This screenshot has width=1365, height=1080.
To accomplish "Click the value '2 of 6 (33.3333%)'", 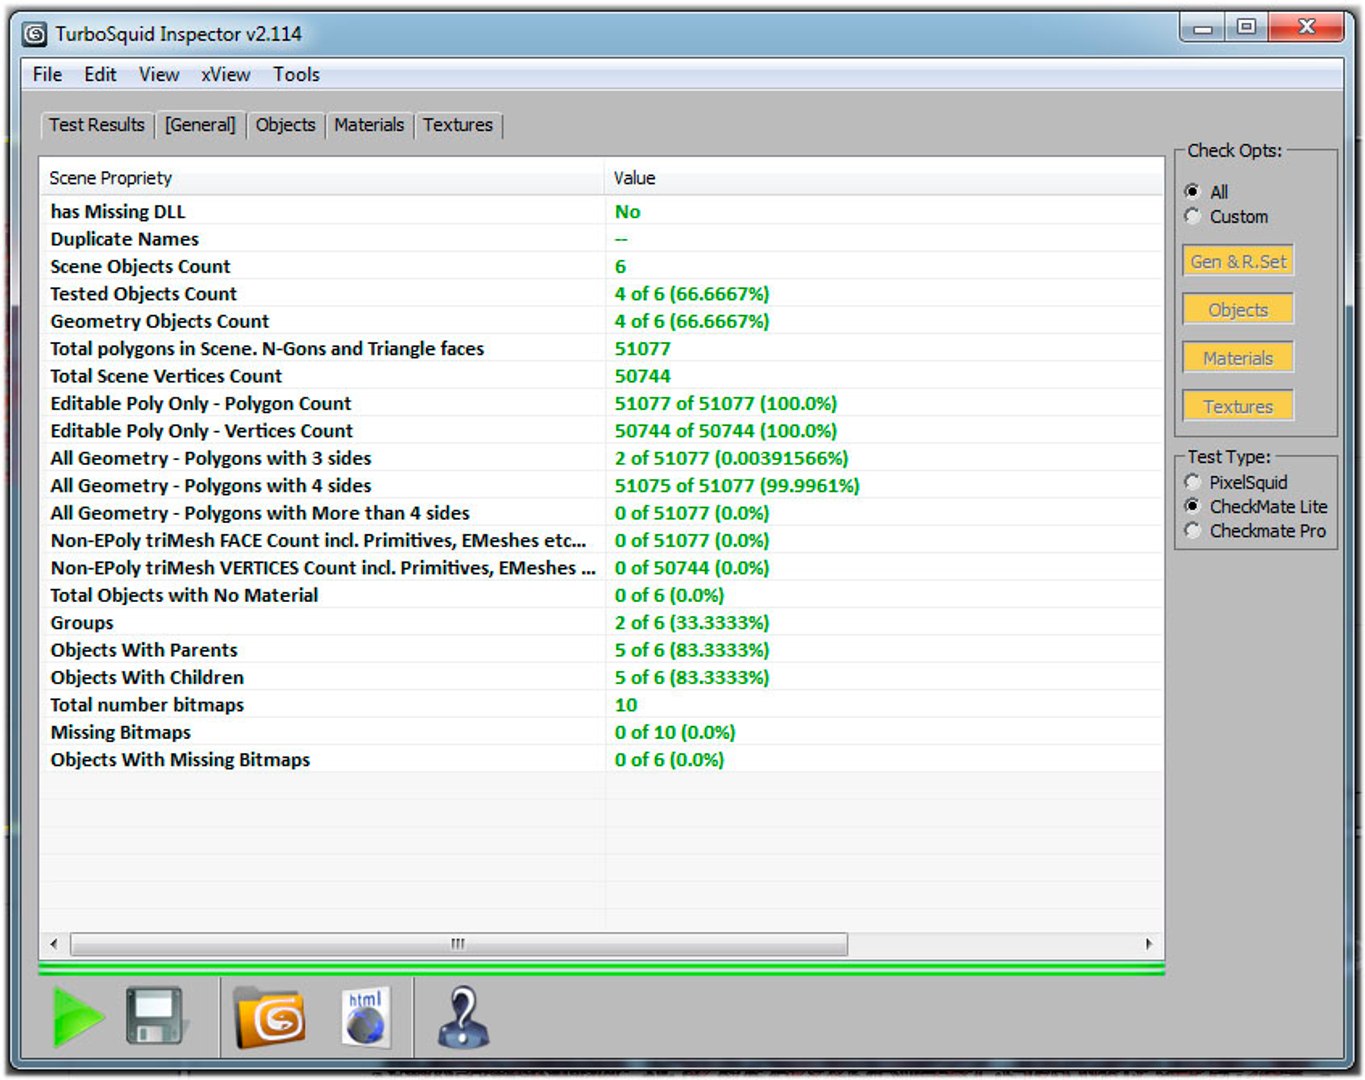I will (692, 622).
